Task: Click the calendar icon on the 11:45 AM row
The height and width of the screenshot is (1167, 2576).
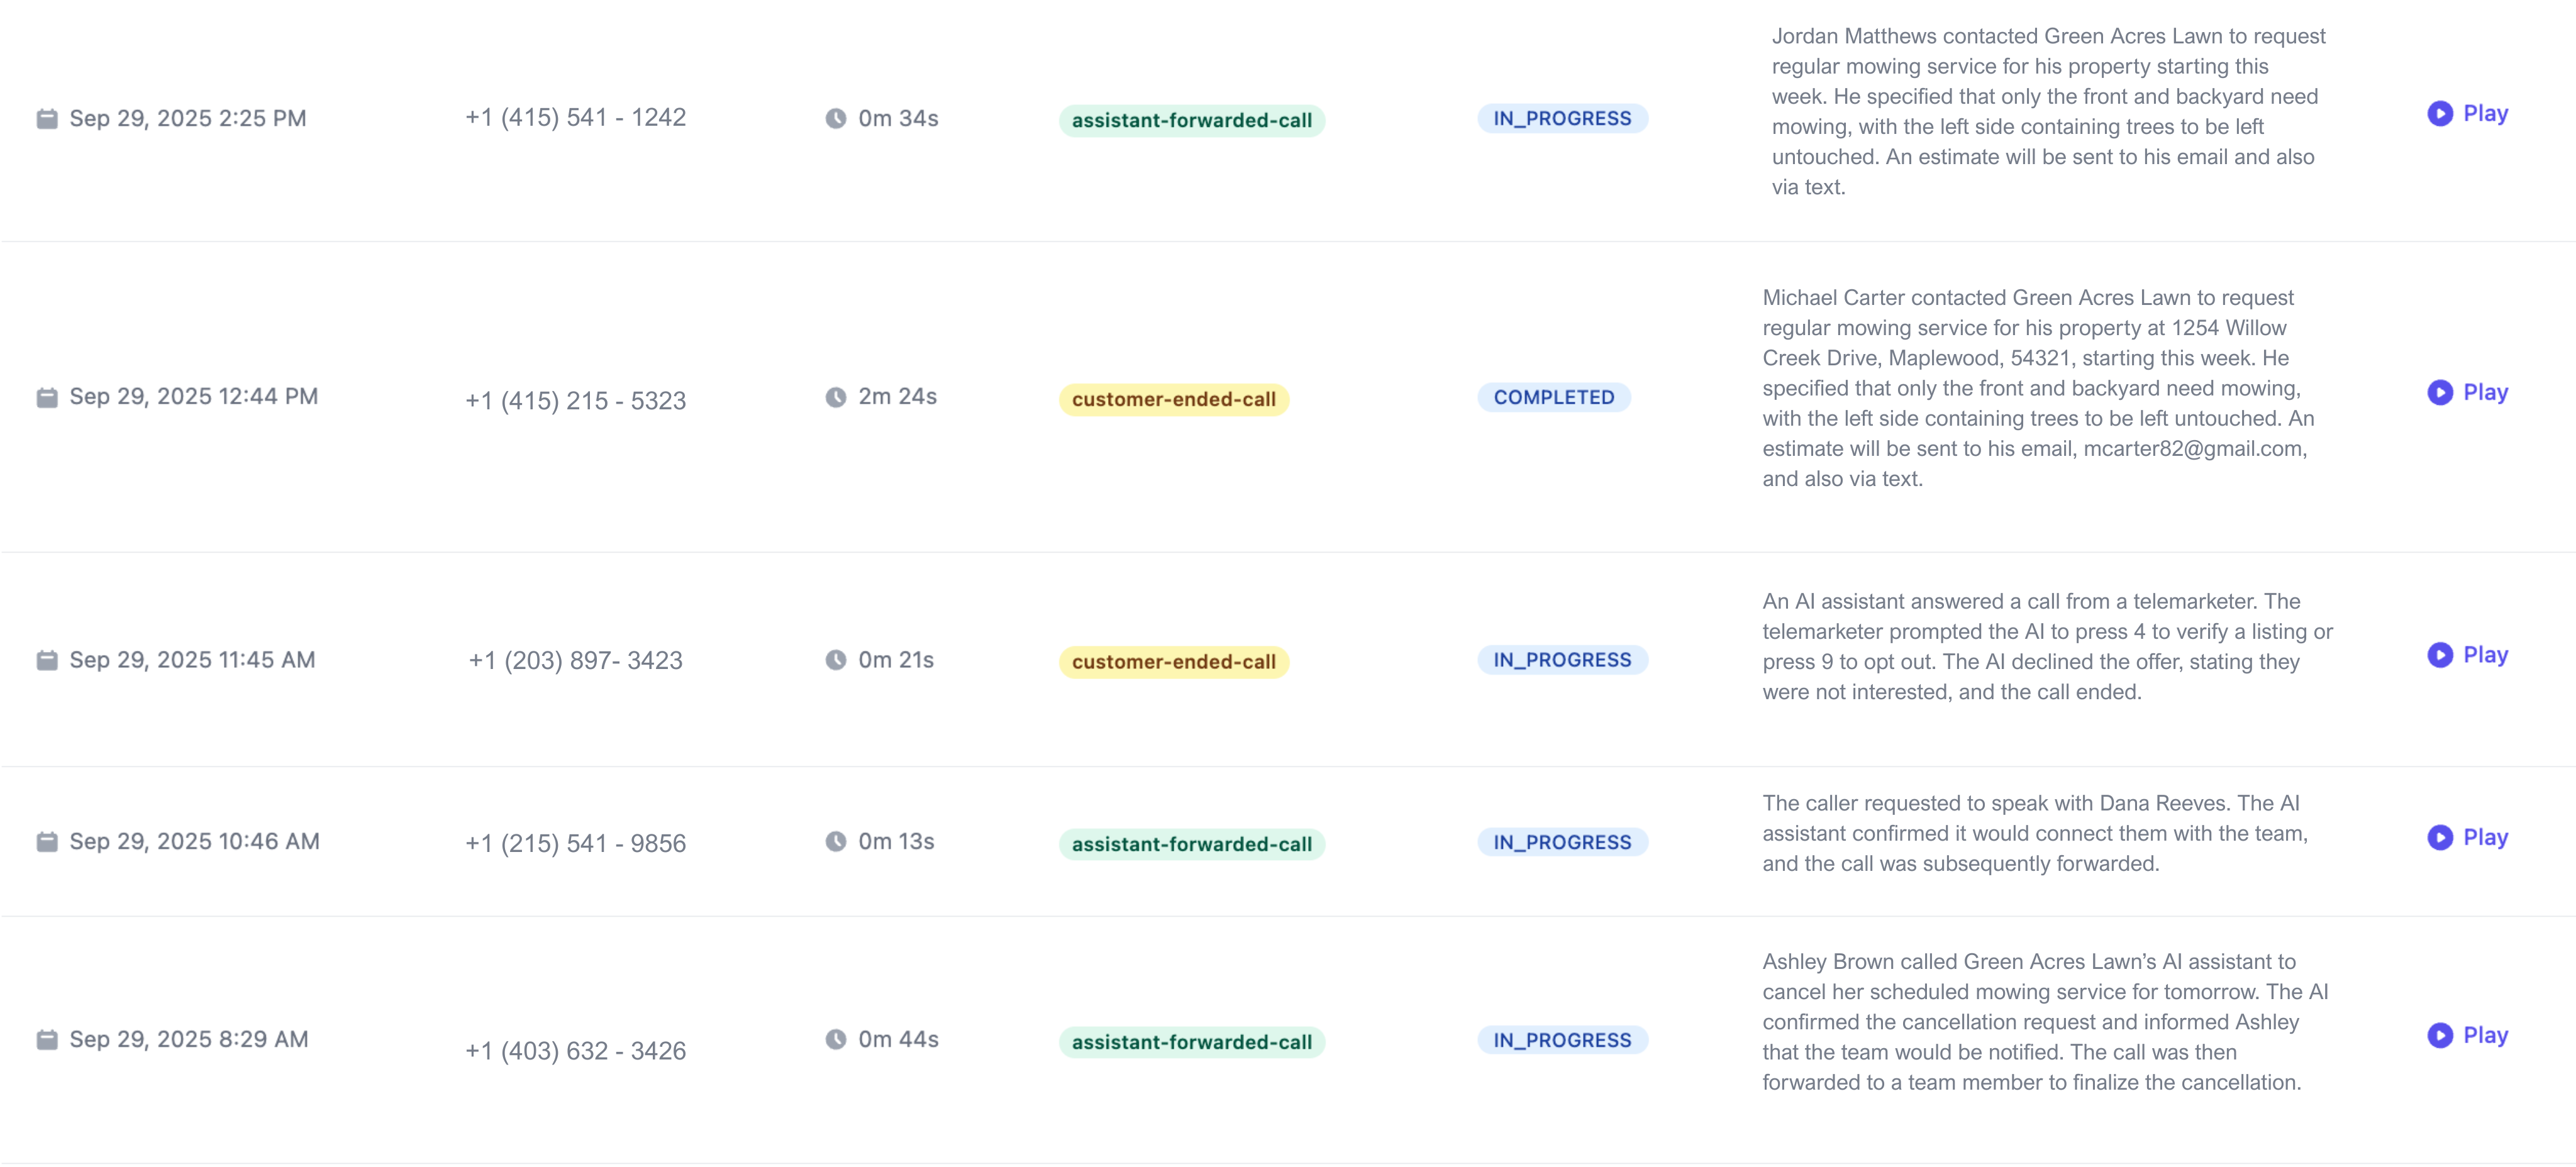Action: tap(47, 659)
